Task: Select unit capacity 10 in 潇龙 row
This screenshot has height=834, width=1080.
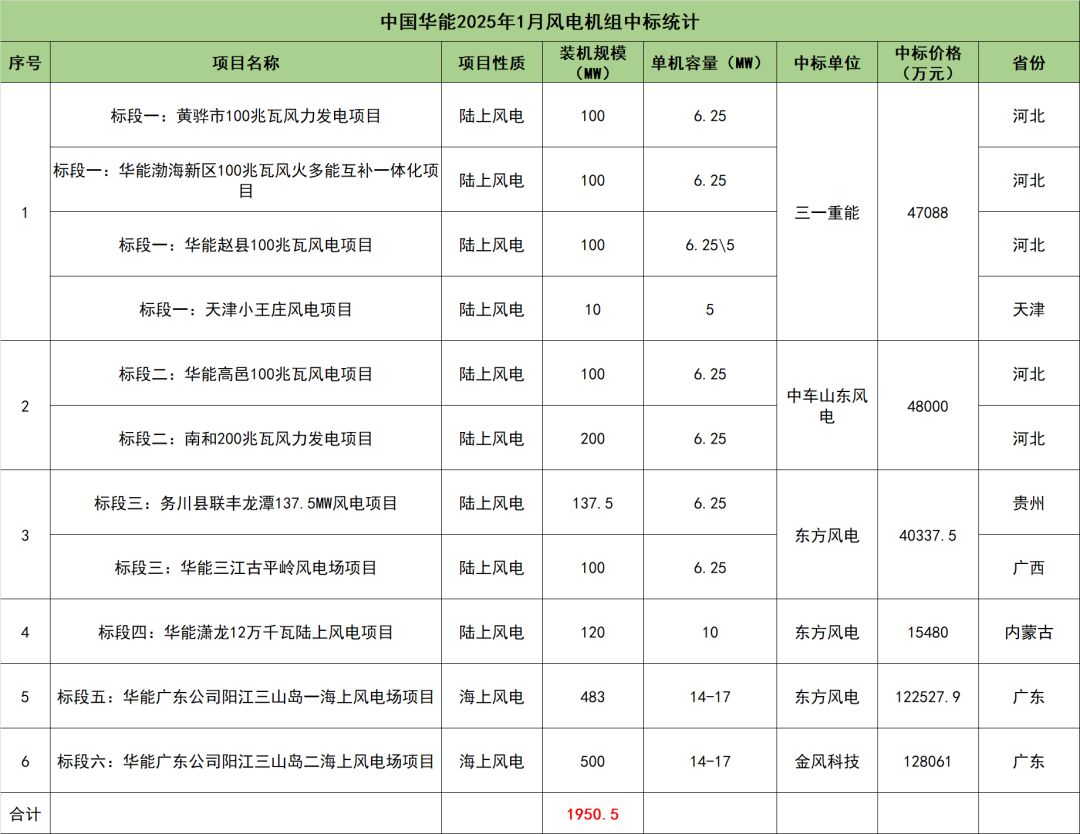Action: click(710, 632)
